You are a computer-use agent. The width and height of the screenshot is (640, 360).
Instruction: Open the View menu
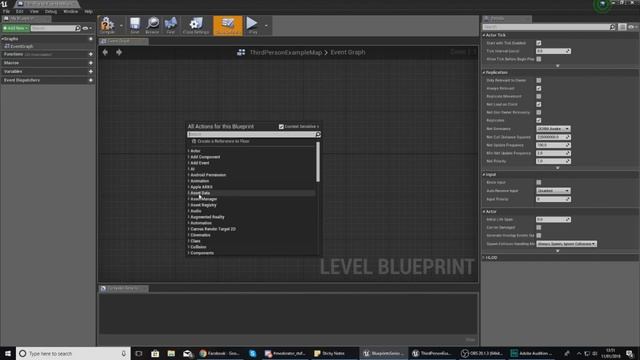(x=34, y=11)
